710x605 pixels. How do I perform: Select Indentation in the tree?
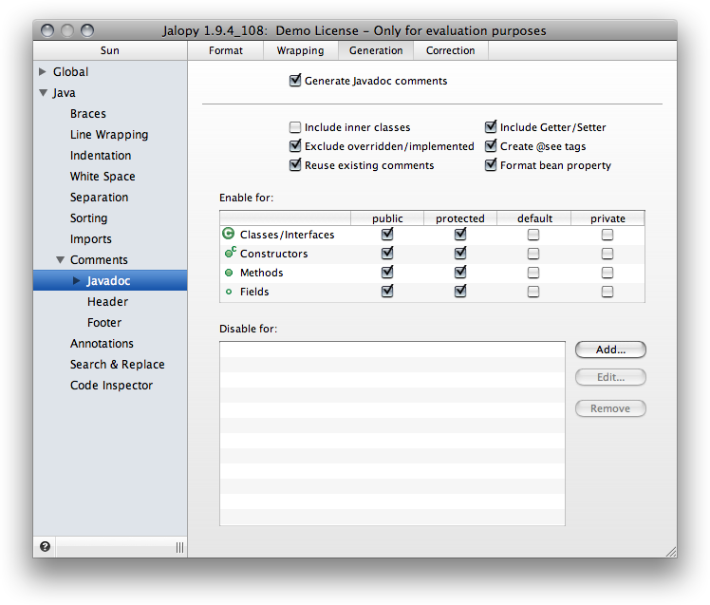101,155
